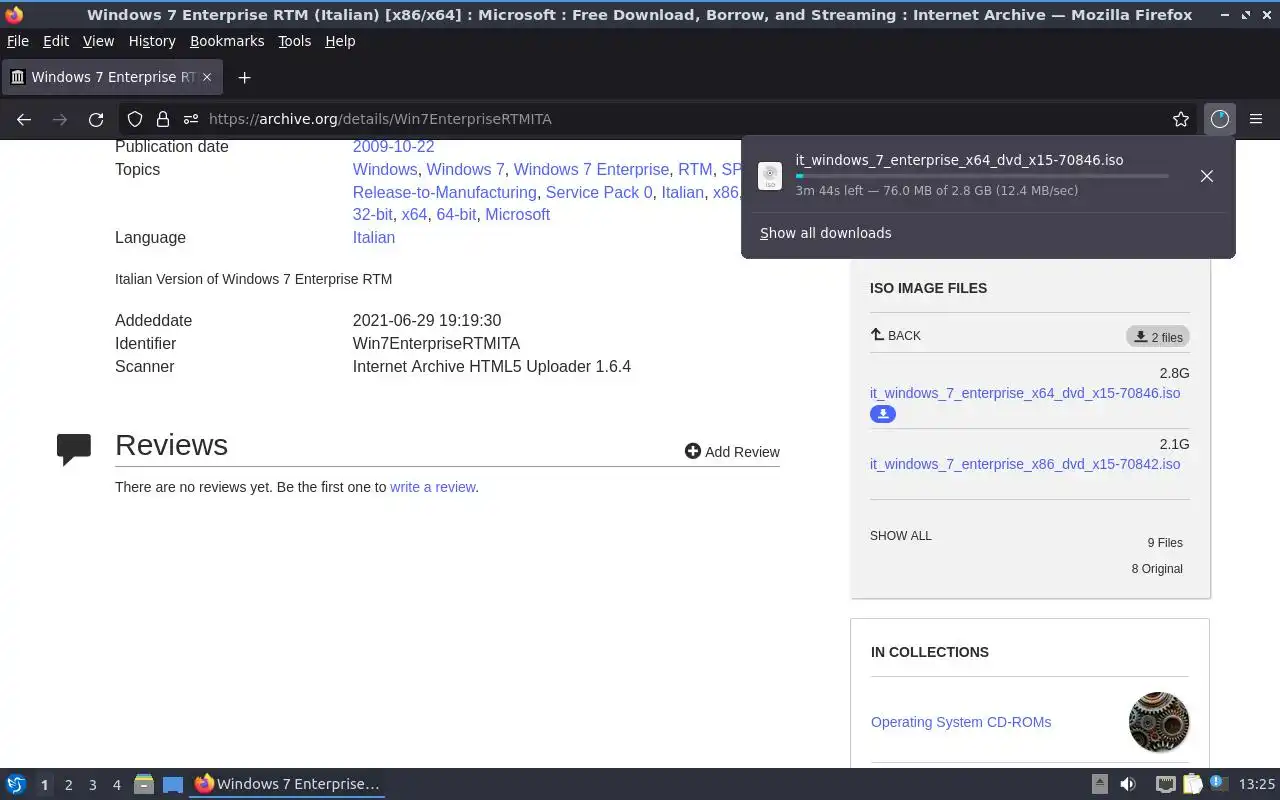Open the Italian language link
1280x800 pixels.
tap(374, 237)
